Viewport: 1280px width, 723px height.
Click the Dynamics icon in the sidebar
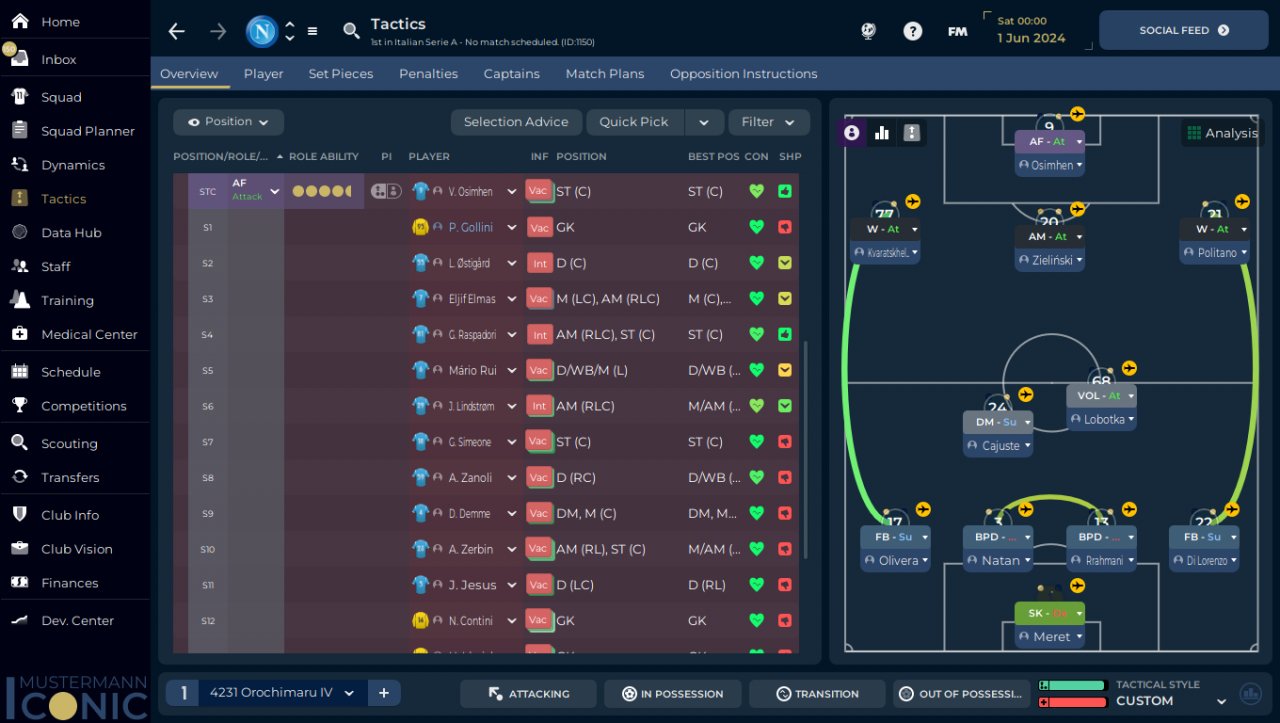point(20,165)
